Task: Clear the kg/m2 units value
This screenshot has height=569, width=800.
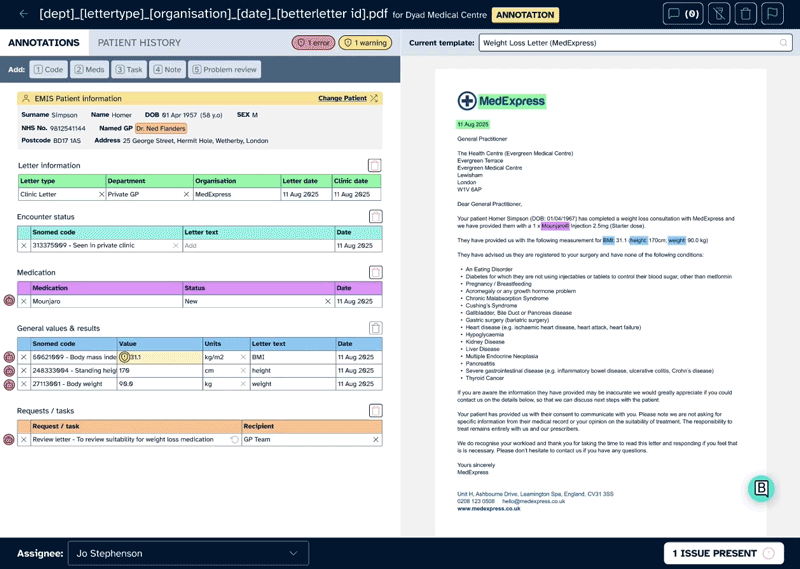Action: (243, 357)
